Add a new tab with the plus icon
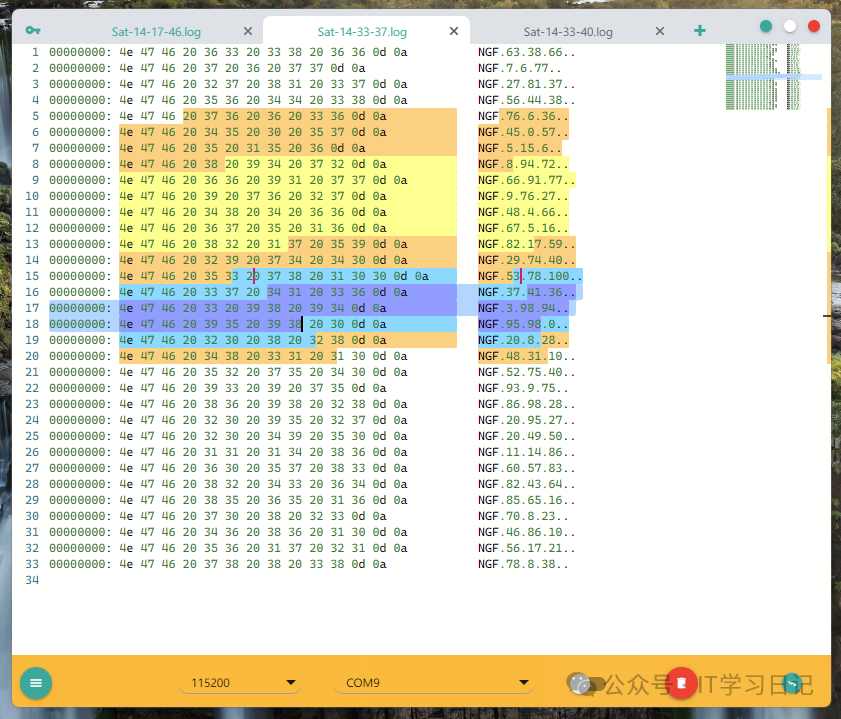 point(700,31)
